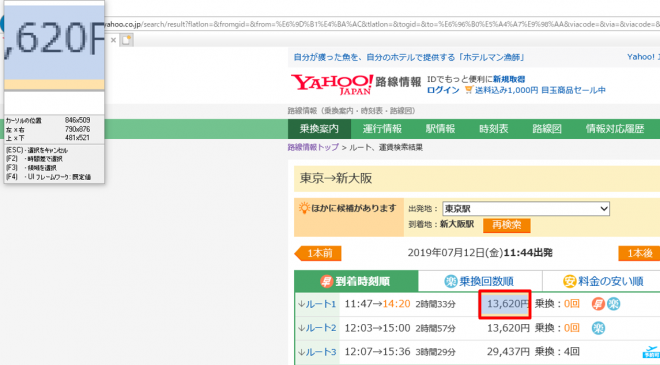Open the 出発地 東京駅 dropdown
This screenshot has height=365, width=660.
(x=526, y=209)
